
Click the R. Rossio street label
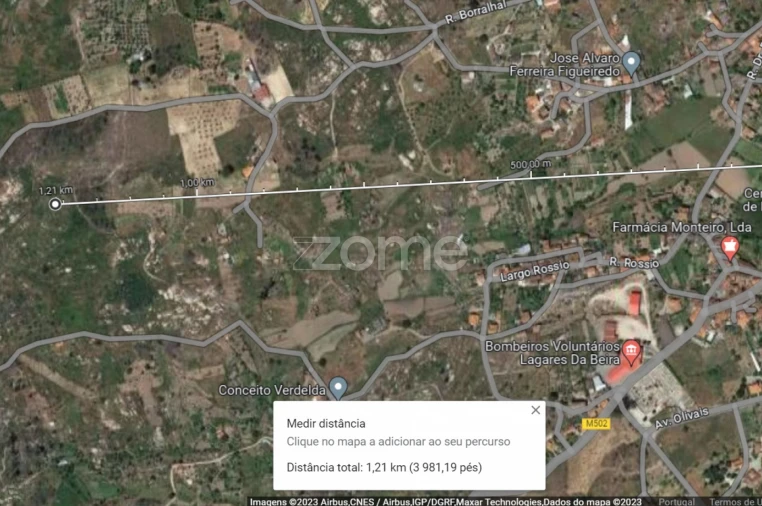634,262
